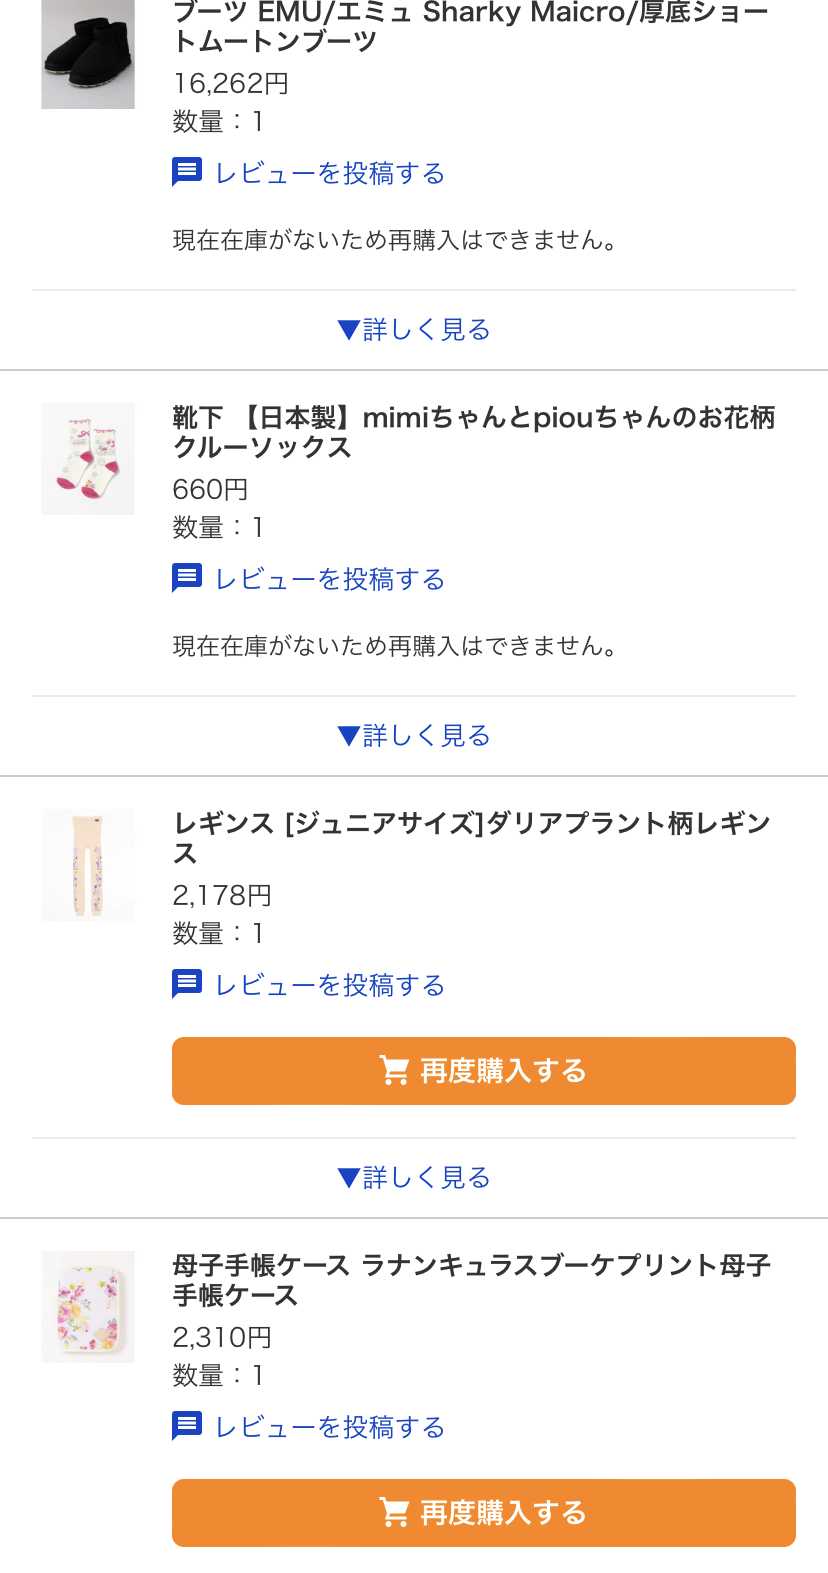
Task: Write a review for Dahlia leggings
Action: tap(330, 985)
